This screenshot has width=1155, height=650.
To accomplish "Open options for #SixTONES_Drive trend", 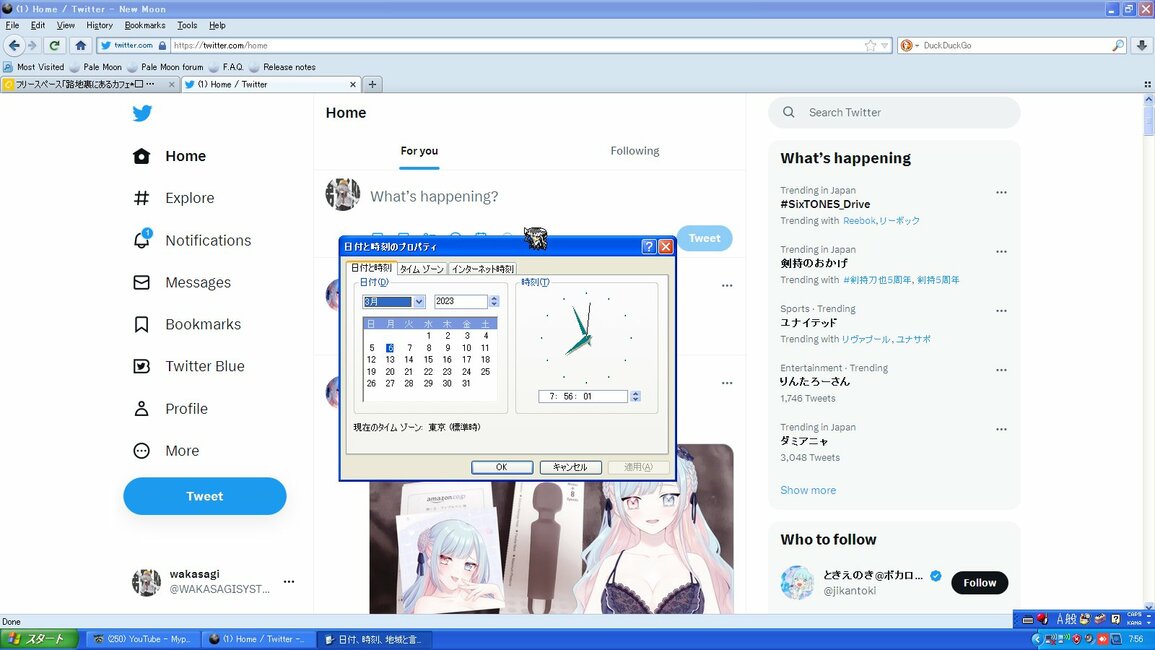I will [1001, 192].
